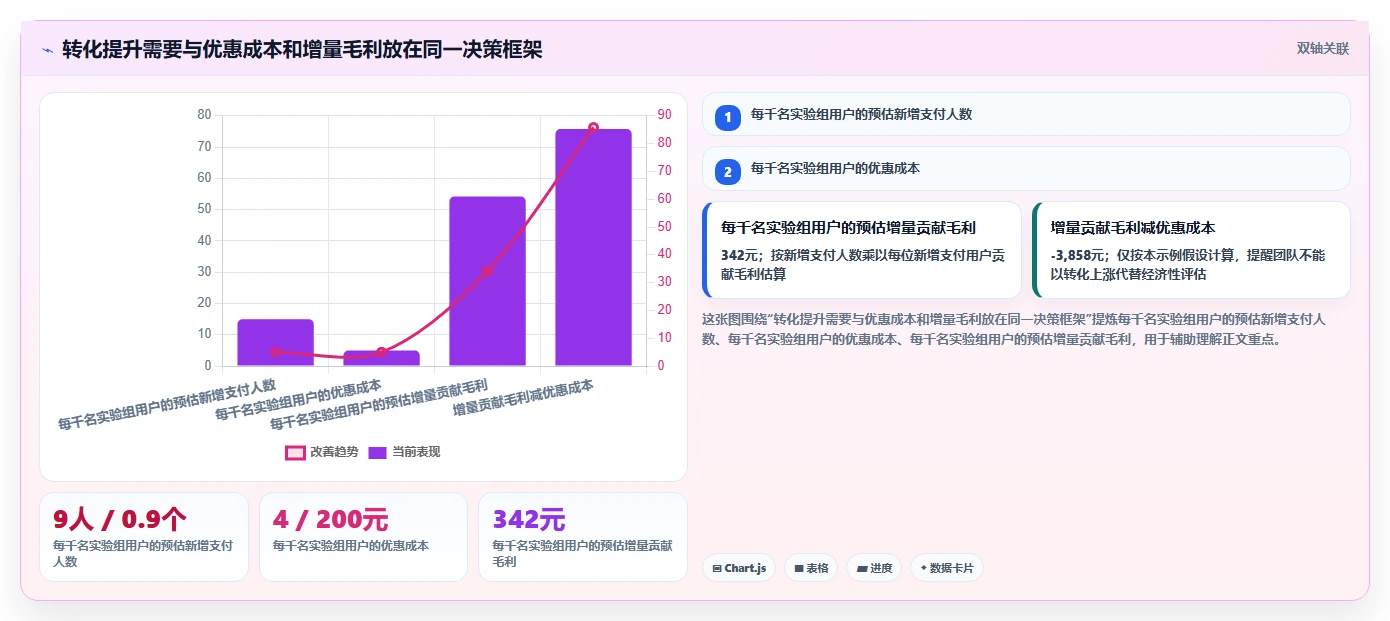Click the 342元 description in detail card
Image resolution: width=1390 pixels, height=621 pixels.
pyautogui.click(x=863, y=264)
